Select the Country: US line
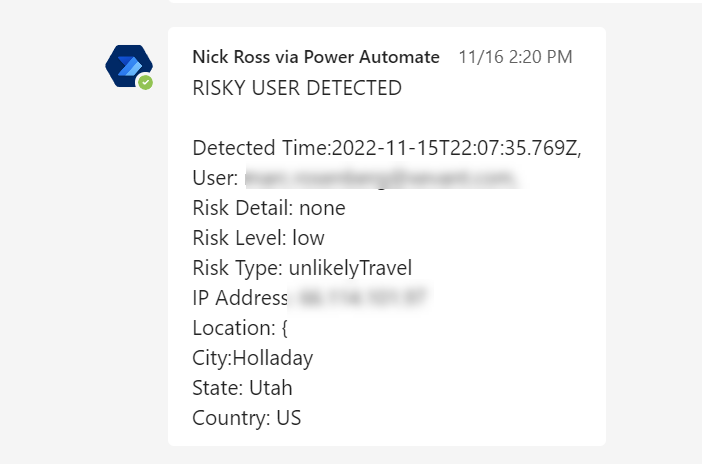 point(247,418)
